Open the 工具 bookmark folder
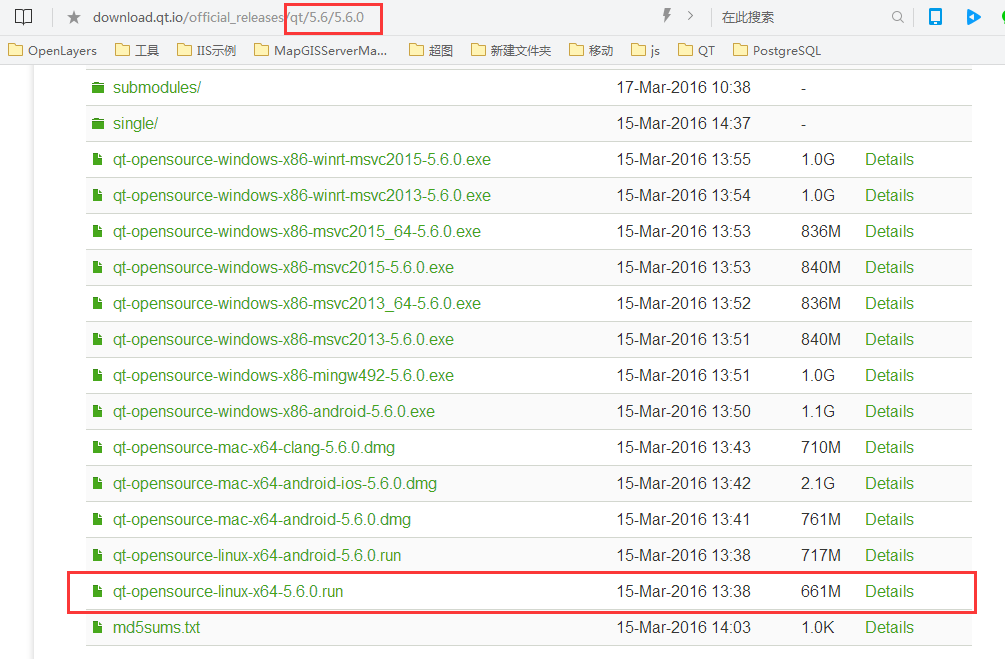1005x659 pixels. coord(137,51)
